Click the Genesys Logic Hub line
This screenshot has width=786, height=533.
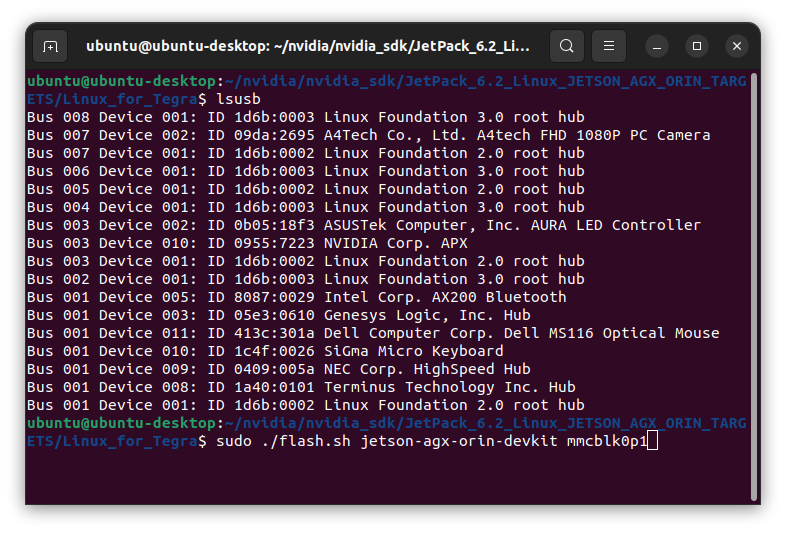coord(279,315)
